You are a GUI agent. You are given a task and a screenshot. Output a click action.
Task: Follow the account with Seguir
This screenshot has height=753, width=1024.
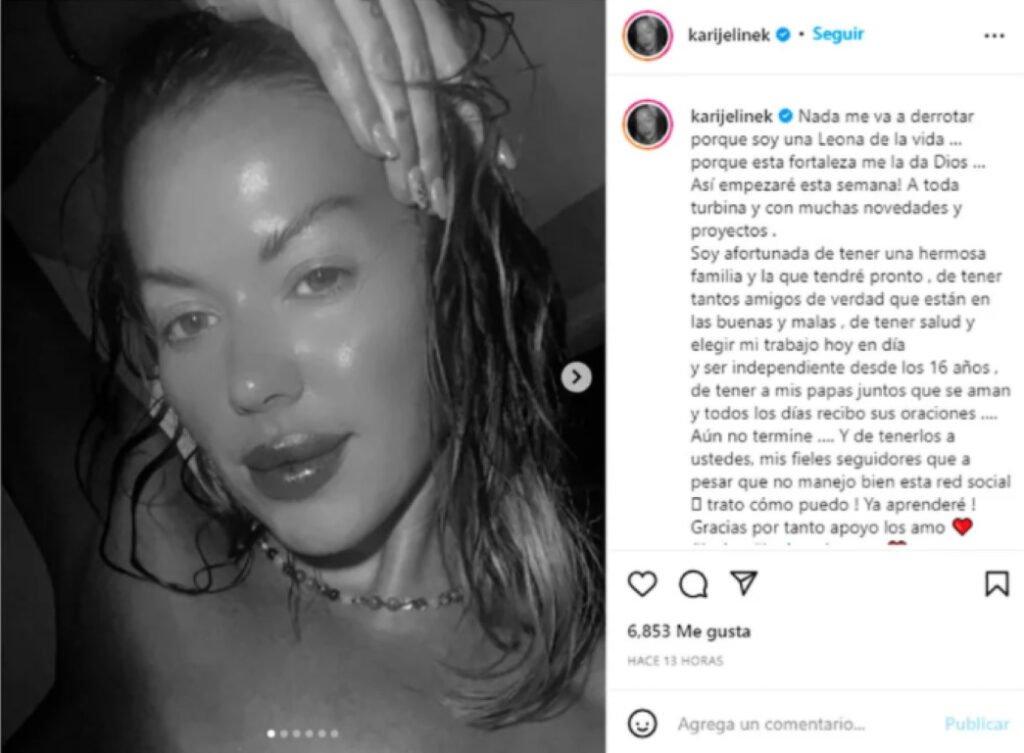coord(838,34)
